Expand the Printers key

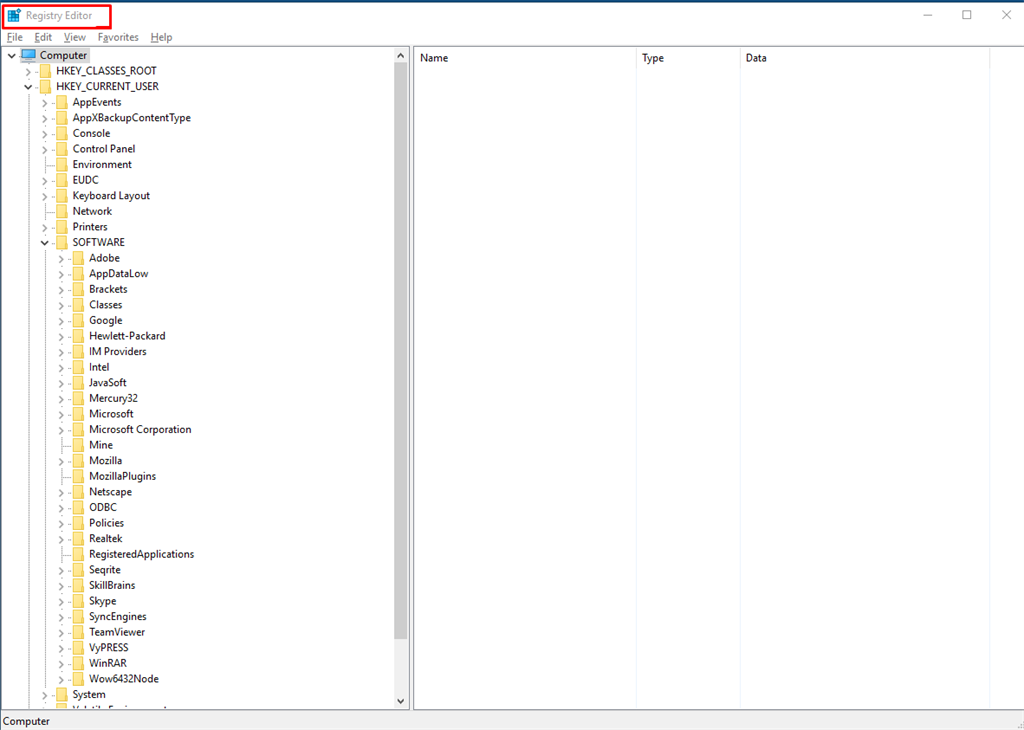point(44,227)
